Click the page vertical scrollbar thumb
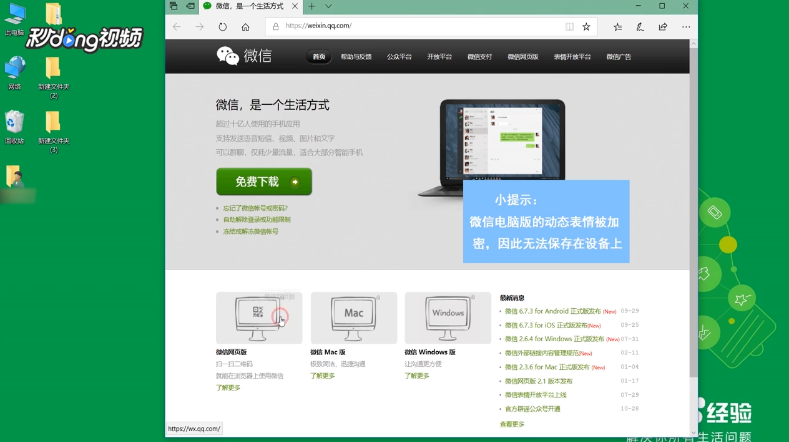Viewport: 789px width, 442px height. pyautogui.click(x=693, y=212)
